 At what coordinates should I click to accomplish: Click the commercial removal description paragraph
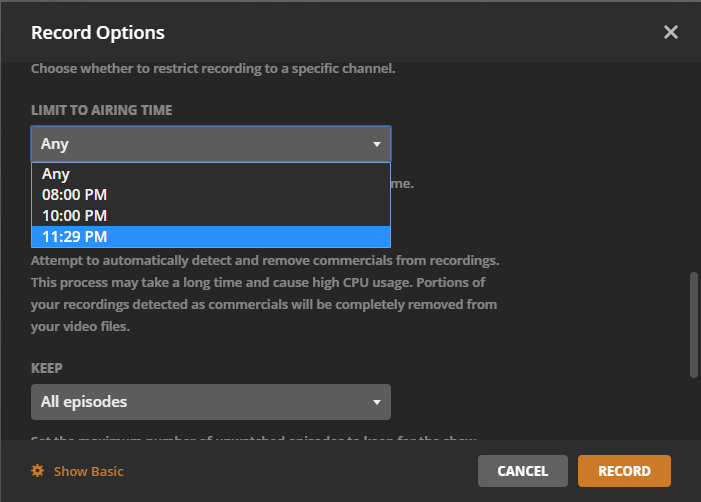265,293
